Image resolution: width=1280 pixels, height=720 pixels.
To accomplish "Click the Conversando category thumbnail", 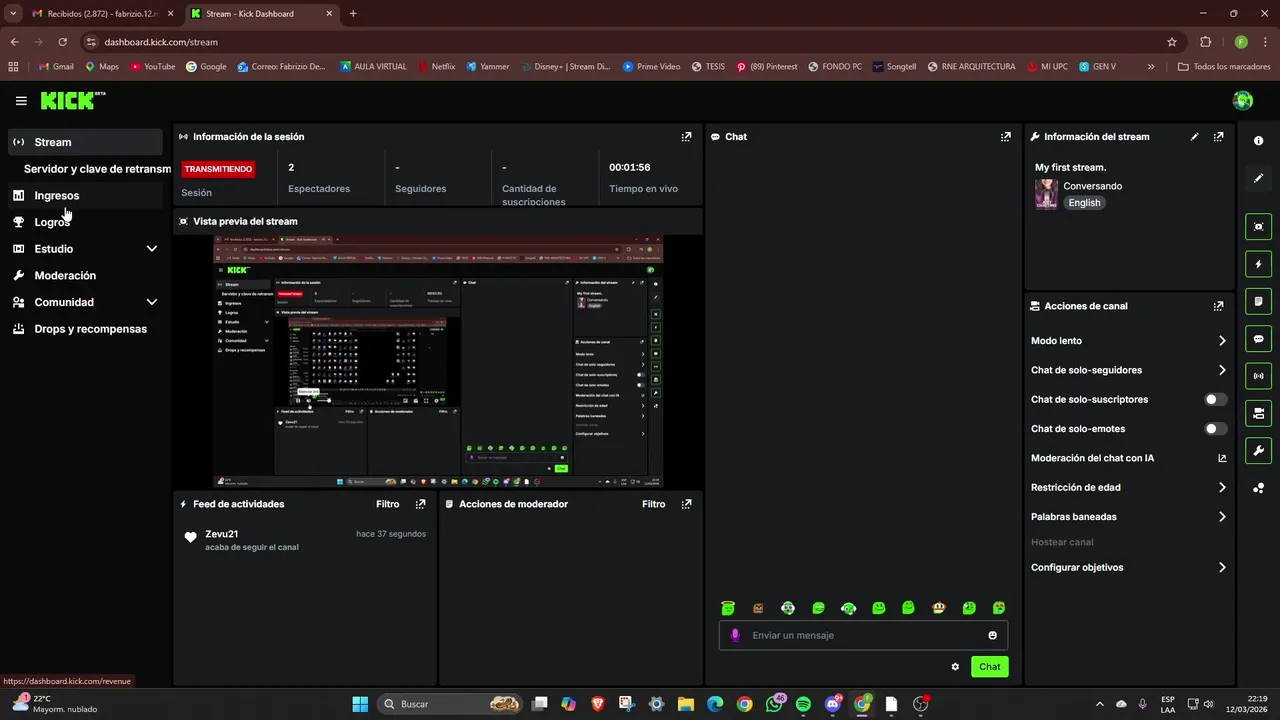I will pos(1046,194).
